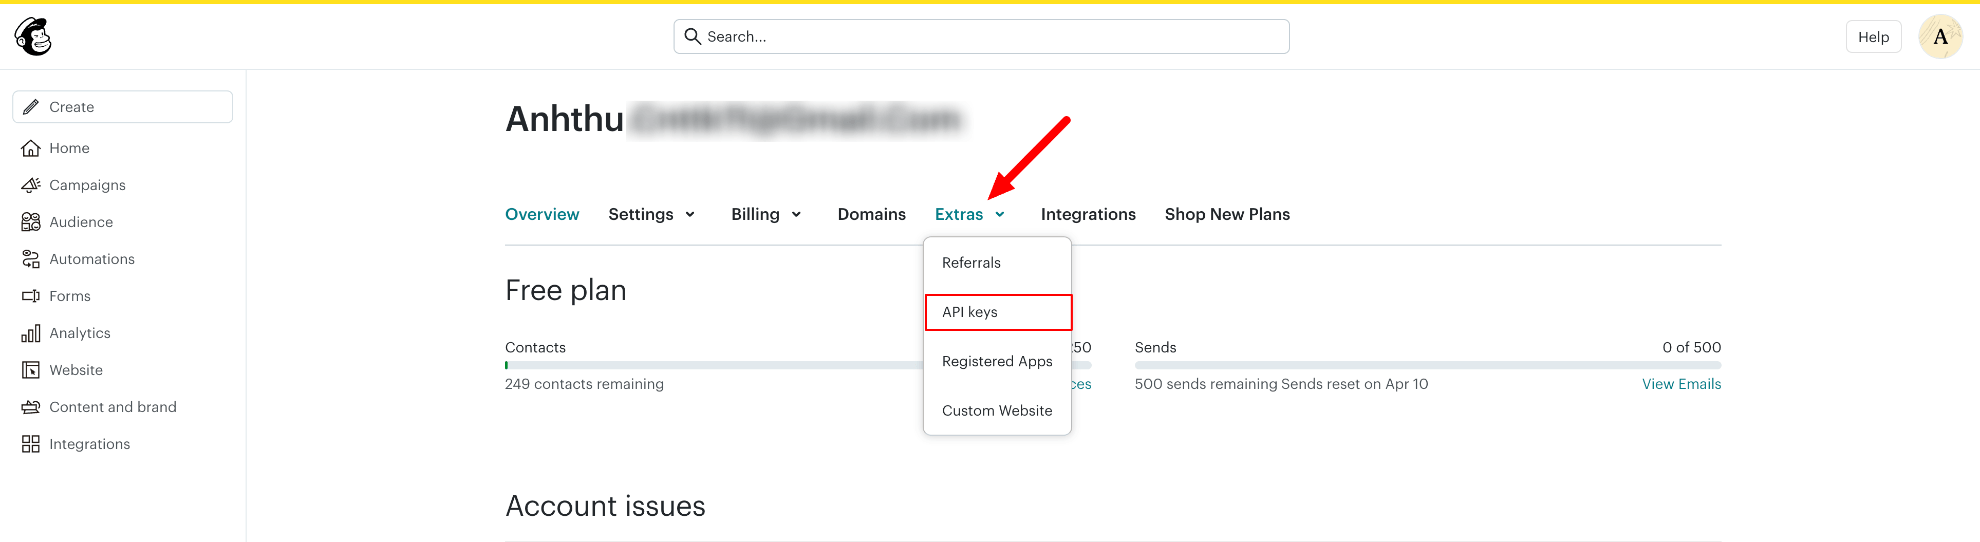Click the '249 contacts remaining' text
This screenshot has height=542, width=1980.
pos(584,384)
